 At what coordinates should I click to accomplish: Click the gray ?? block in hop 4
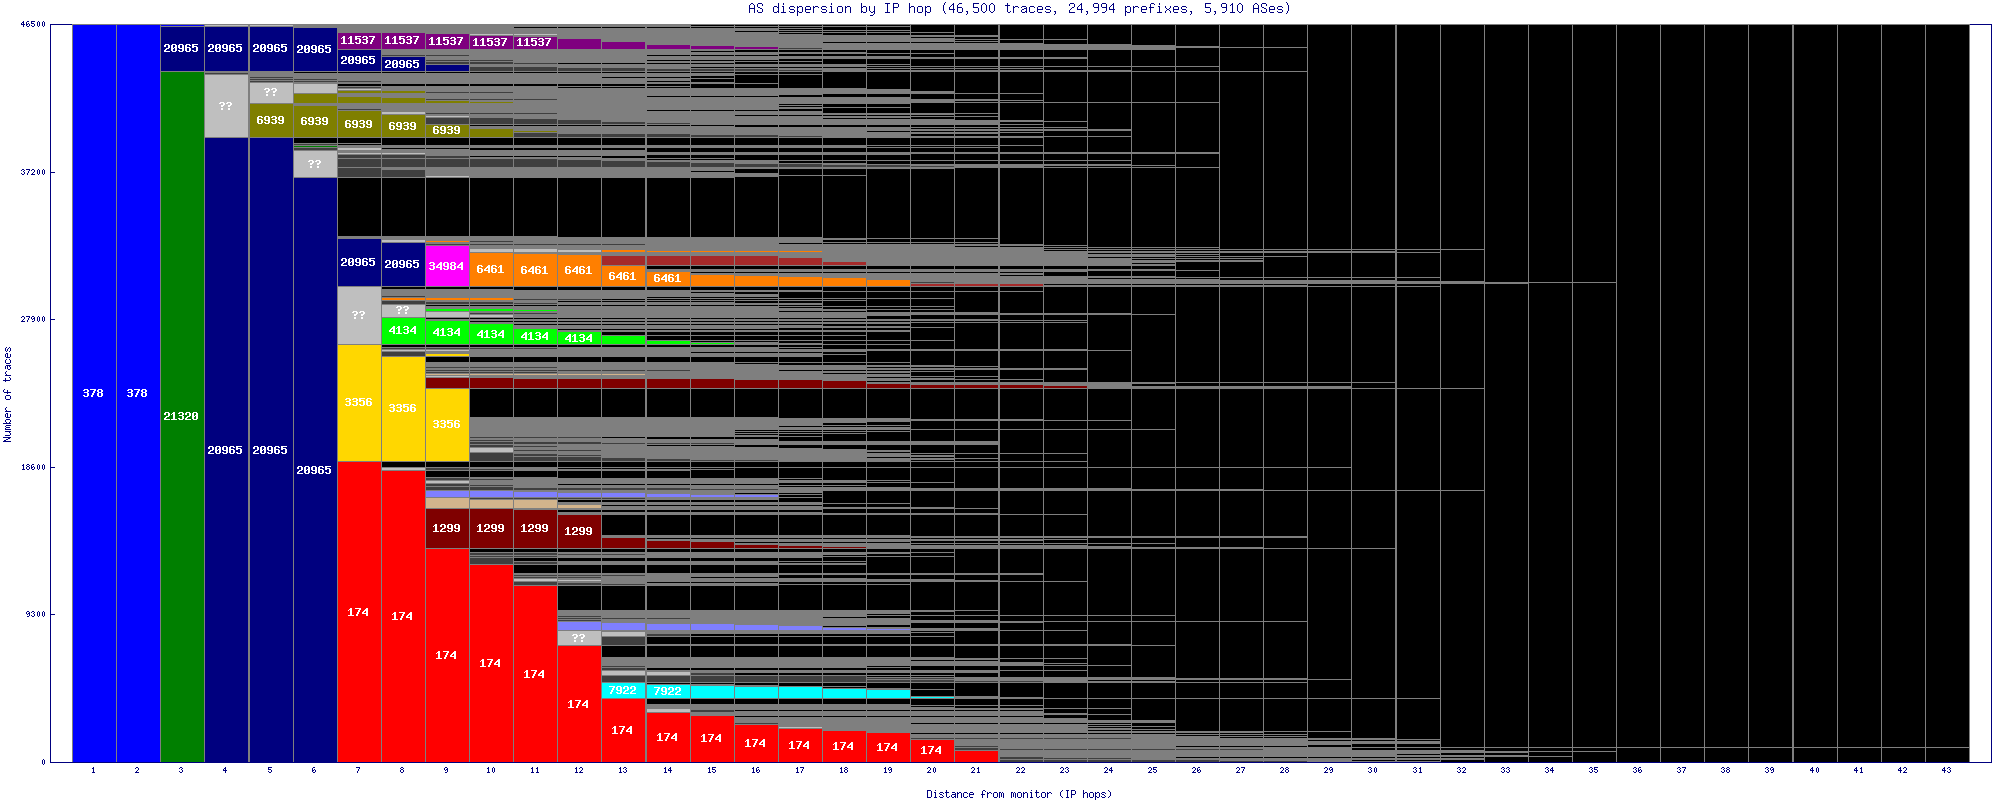click(x=226, y=105)
